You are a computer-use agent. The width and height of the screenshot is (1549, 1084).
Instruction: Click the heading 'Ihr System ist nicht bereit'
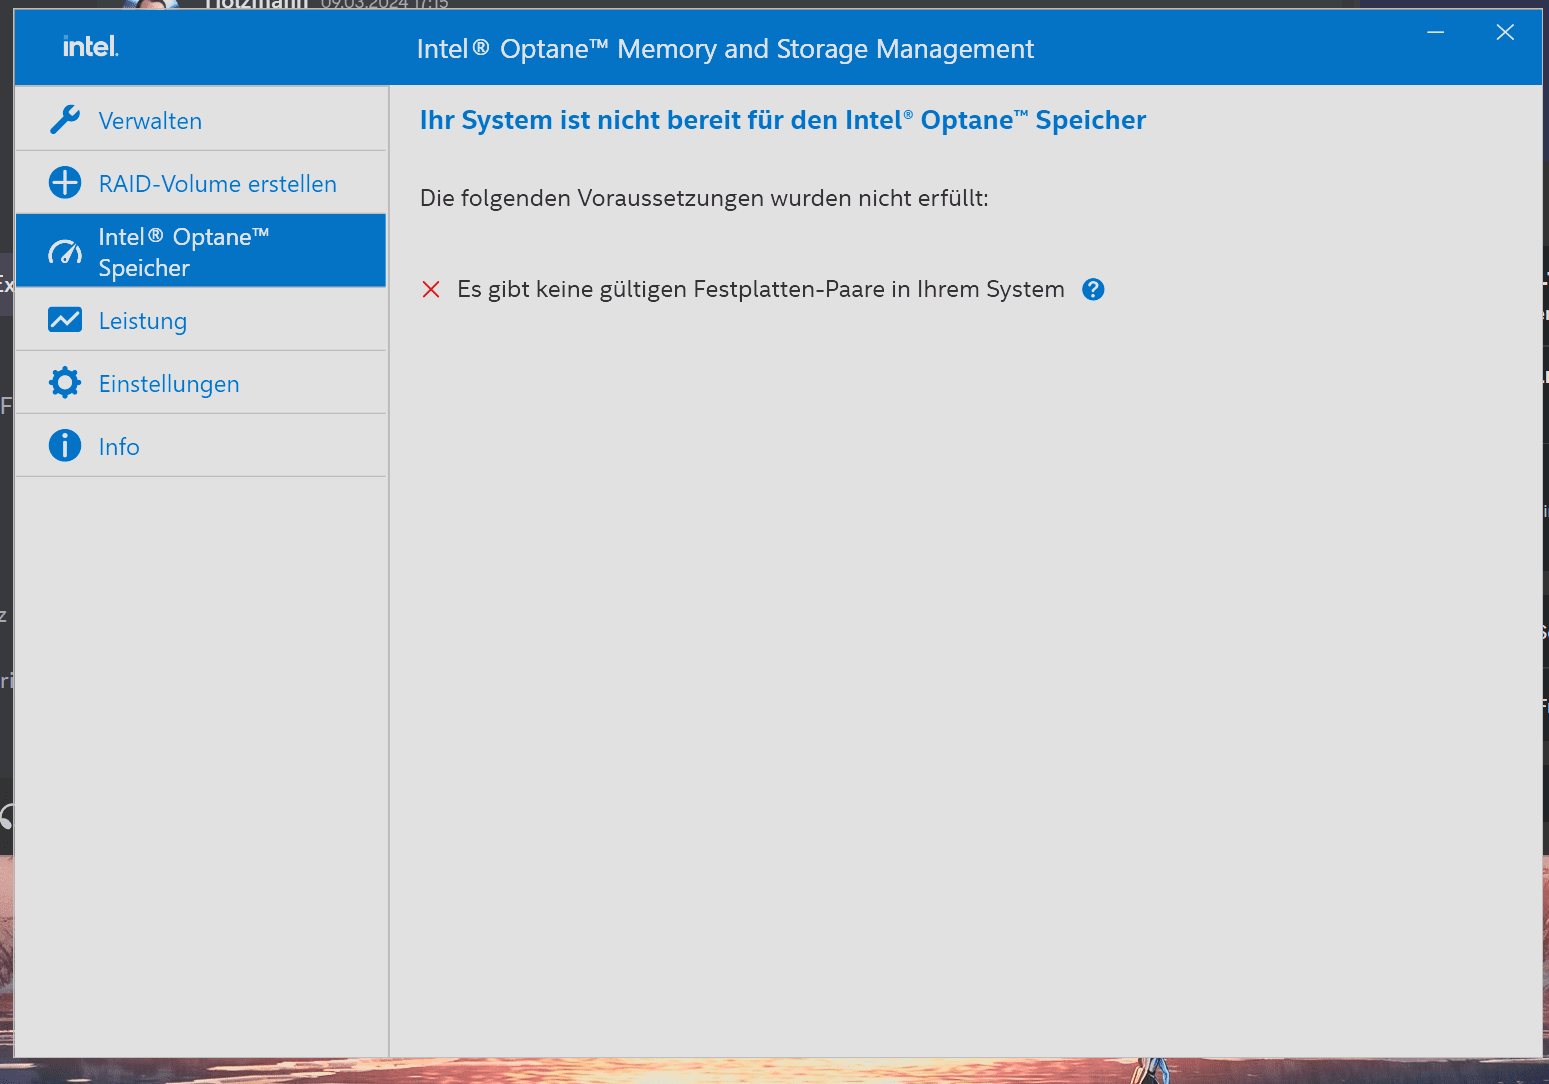[783, 120]
